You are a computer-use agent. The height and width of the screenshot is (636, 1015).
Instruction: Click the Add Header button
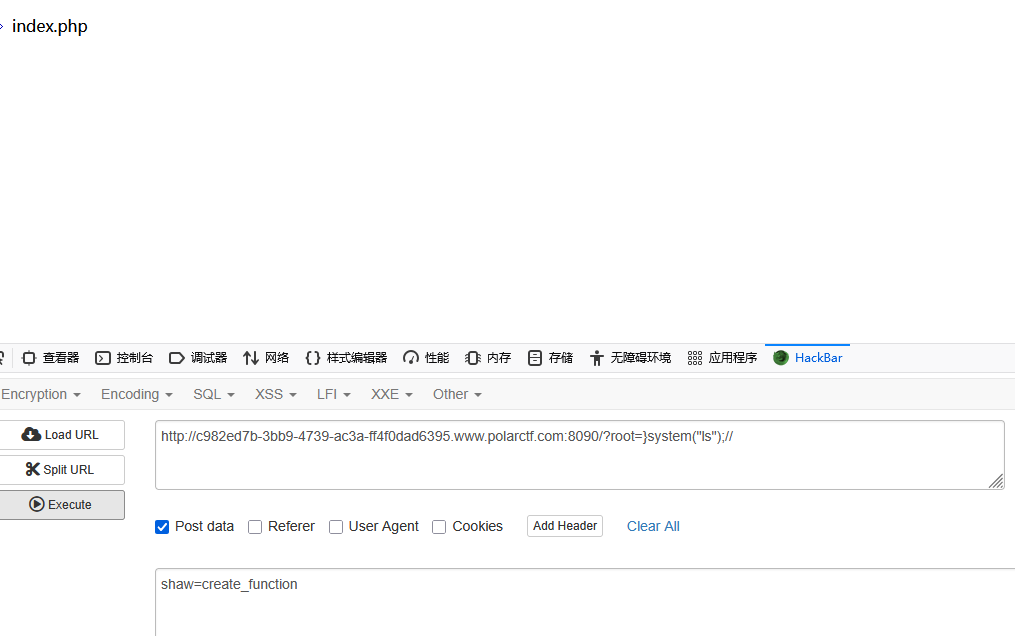coord(565,526)
